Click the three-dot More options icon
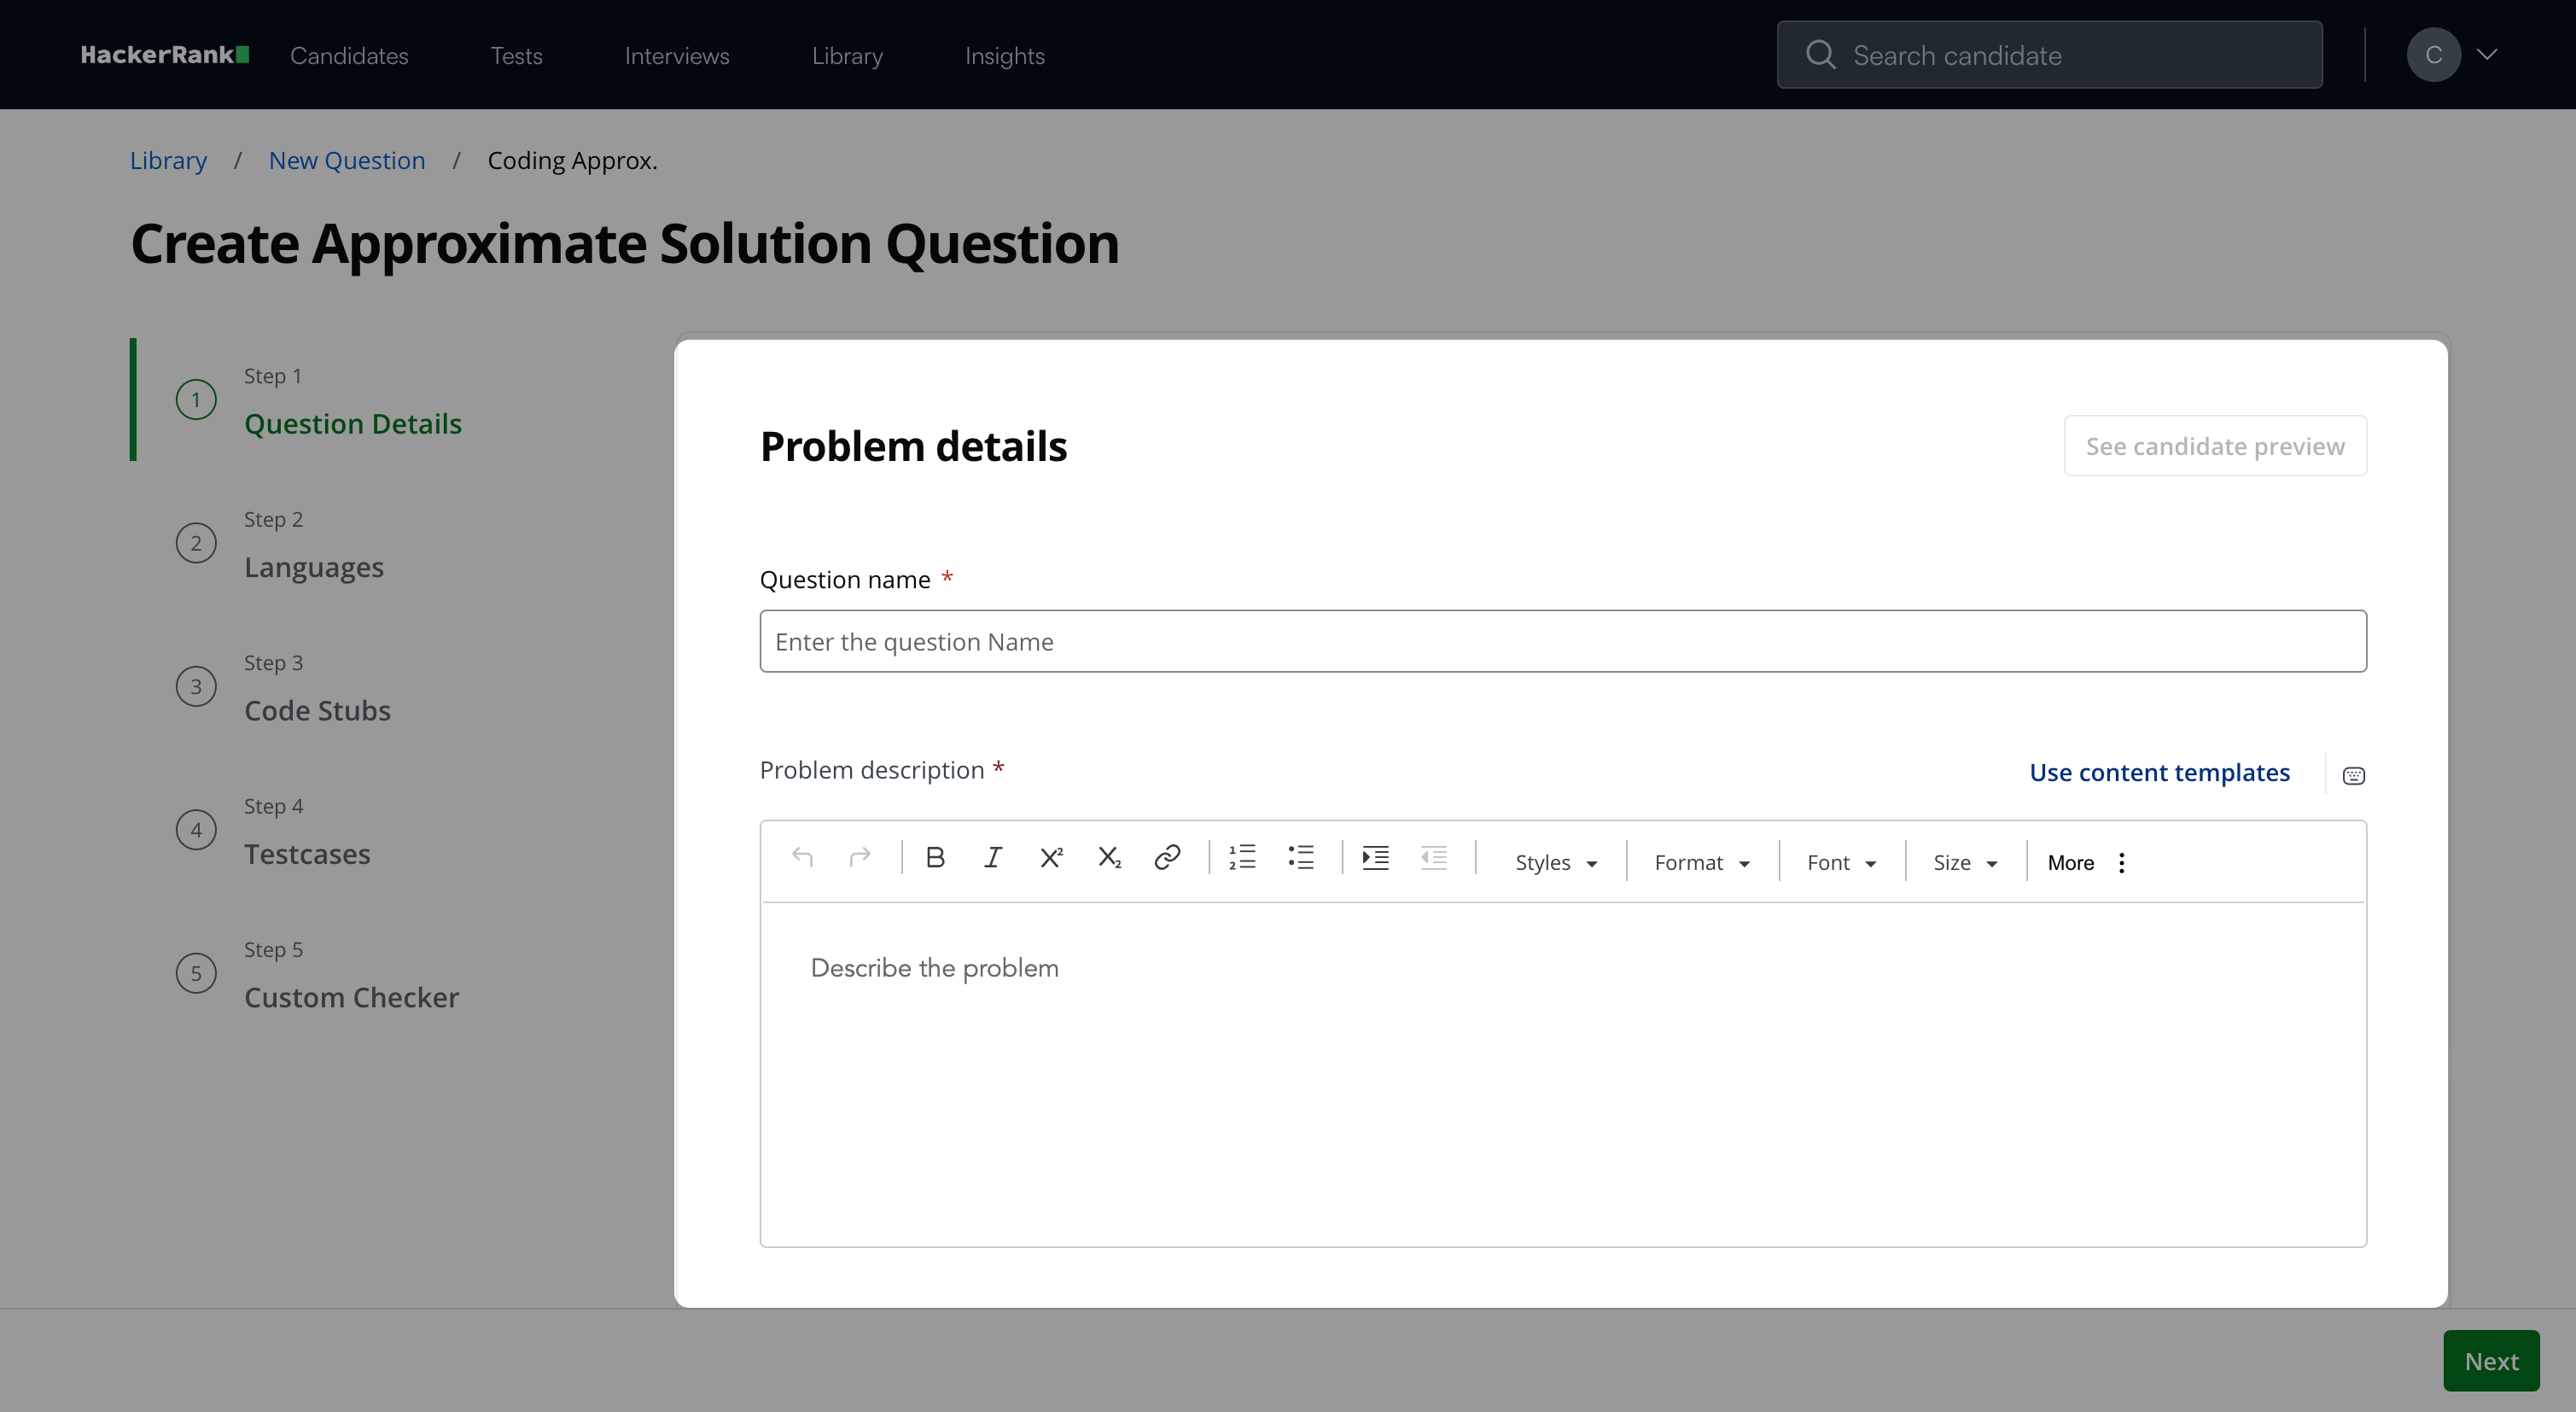The width and height of the screenshot is (2576, 1412). point(2122,862)
